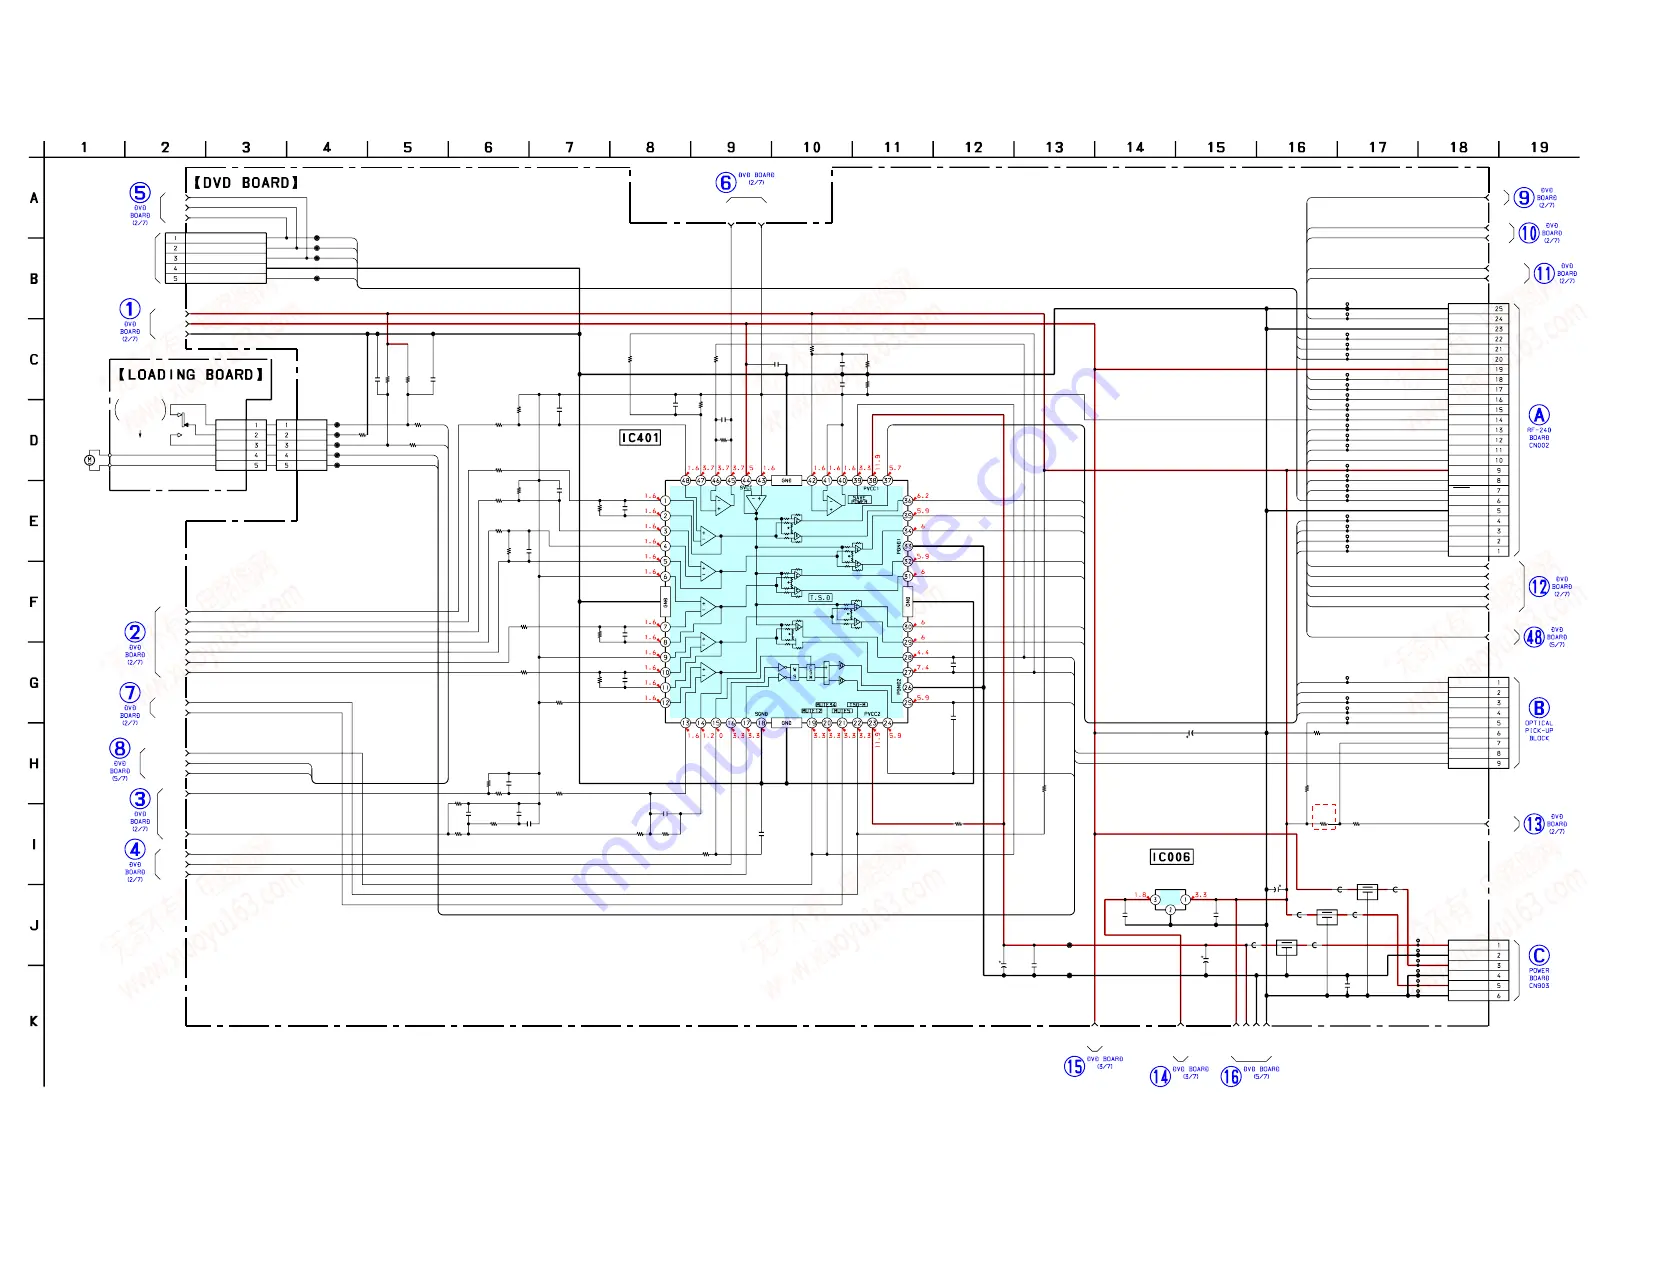Image resolution: width=1680 pixels, height=1263 pixels.
Task: Click circled reference 10 at right edge
Action: click(x=1529, y=233)
